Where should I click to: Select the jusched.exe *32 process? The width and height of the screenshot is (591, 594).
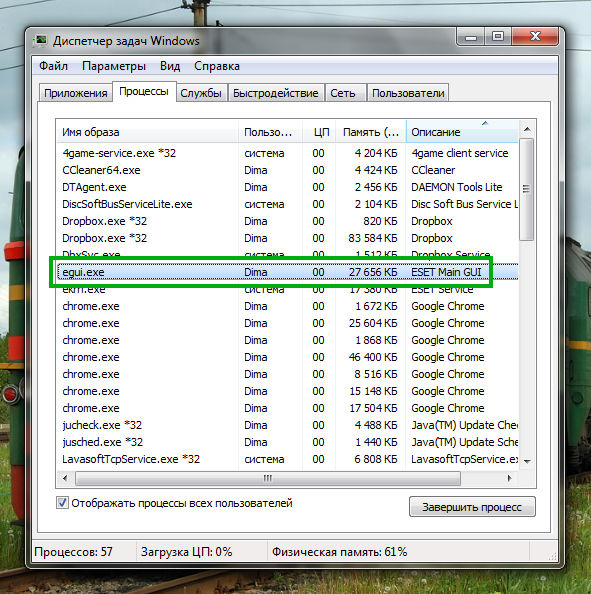287,442
